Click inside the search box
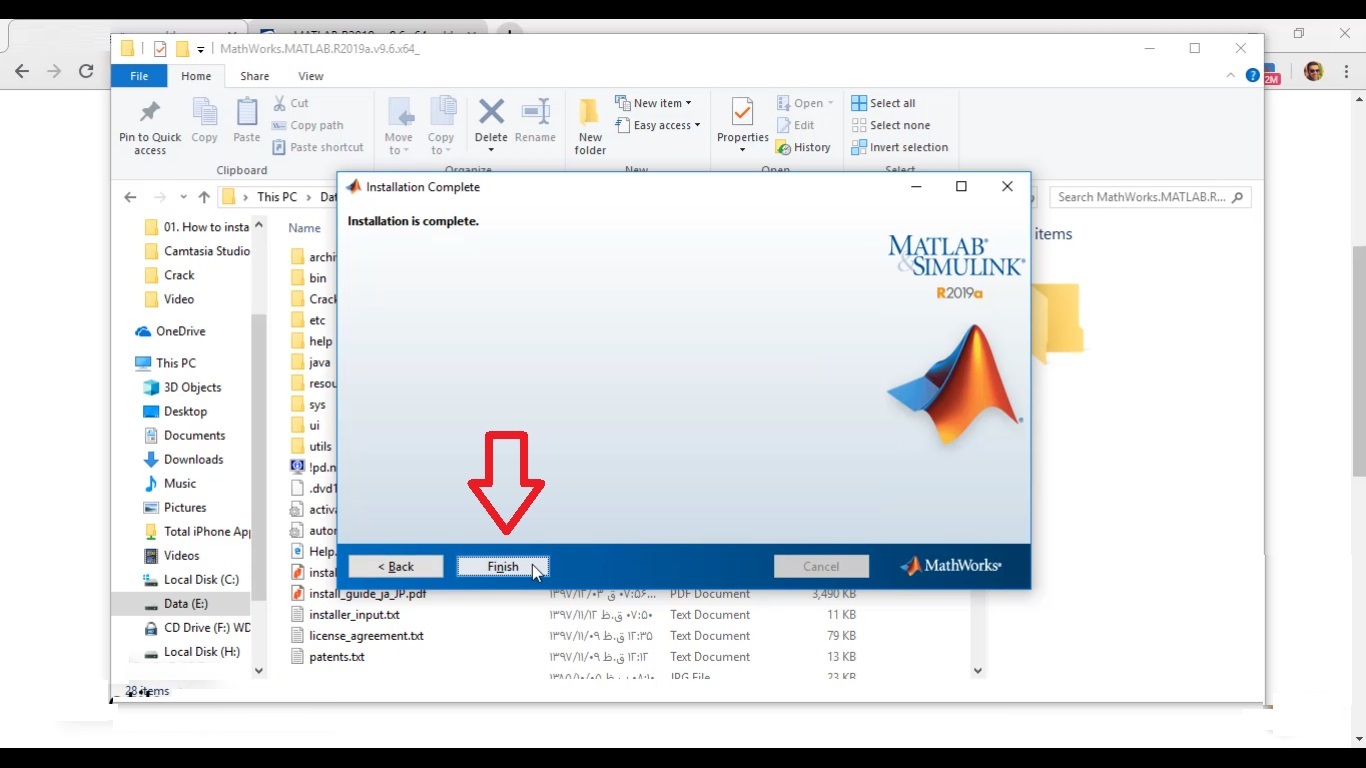Screen dimensions: 1366x768 pos(1140,197)
